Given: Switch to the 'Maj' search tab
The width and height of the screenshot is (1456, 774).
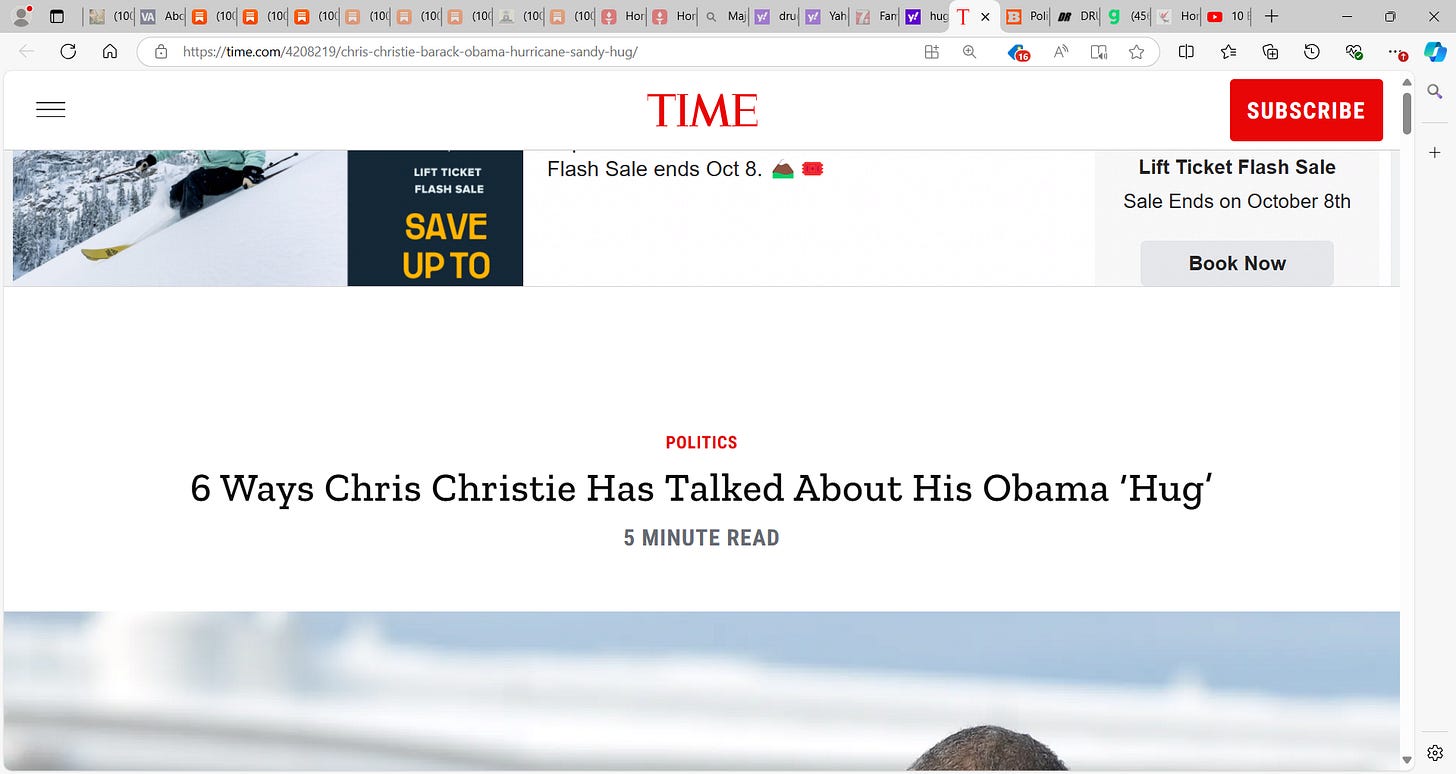Looking at the screenshot, I should pyautogui.click(x=724, y=16).
